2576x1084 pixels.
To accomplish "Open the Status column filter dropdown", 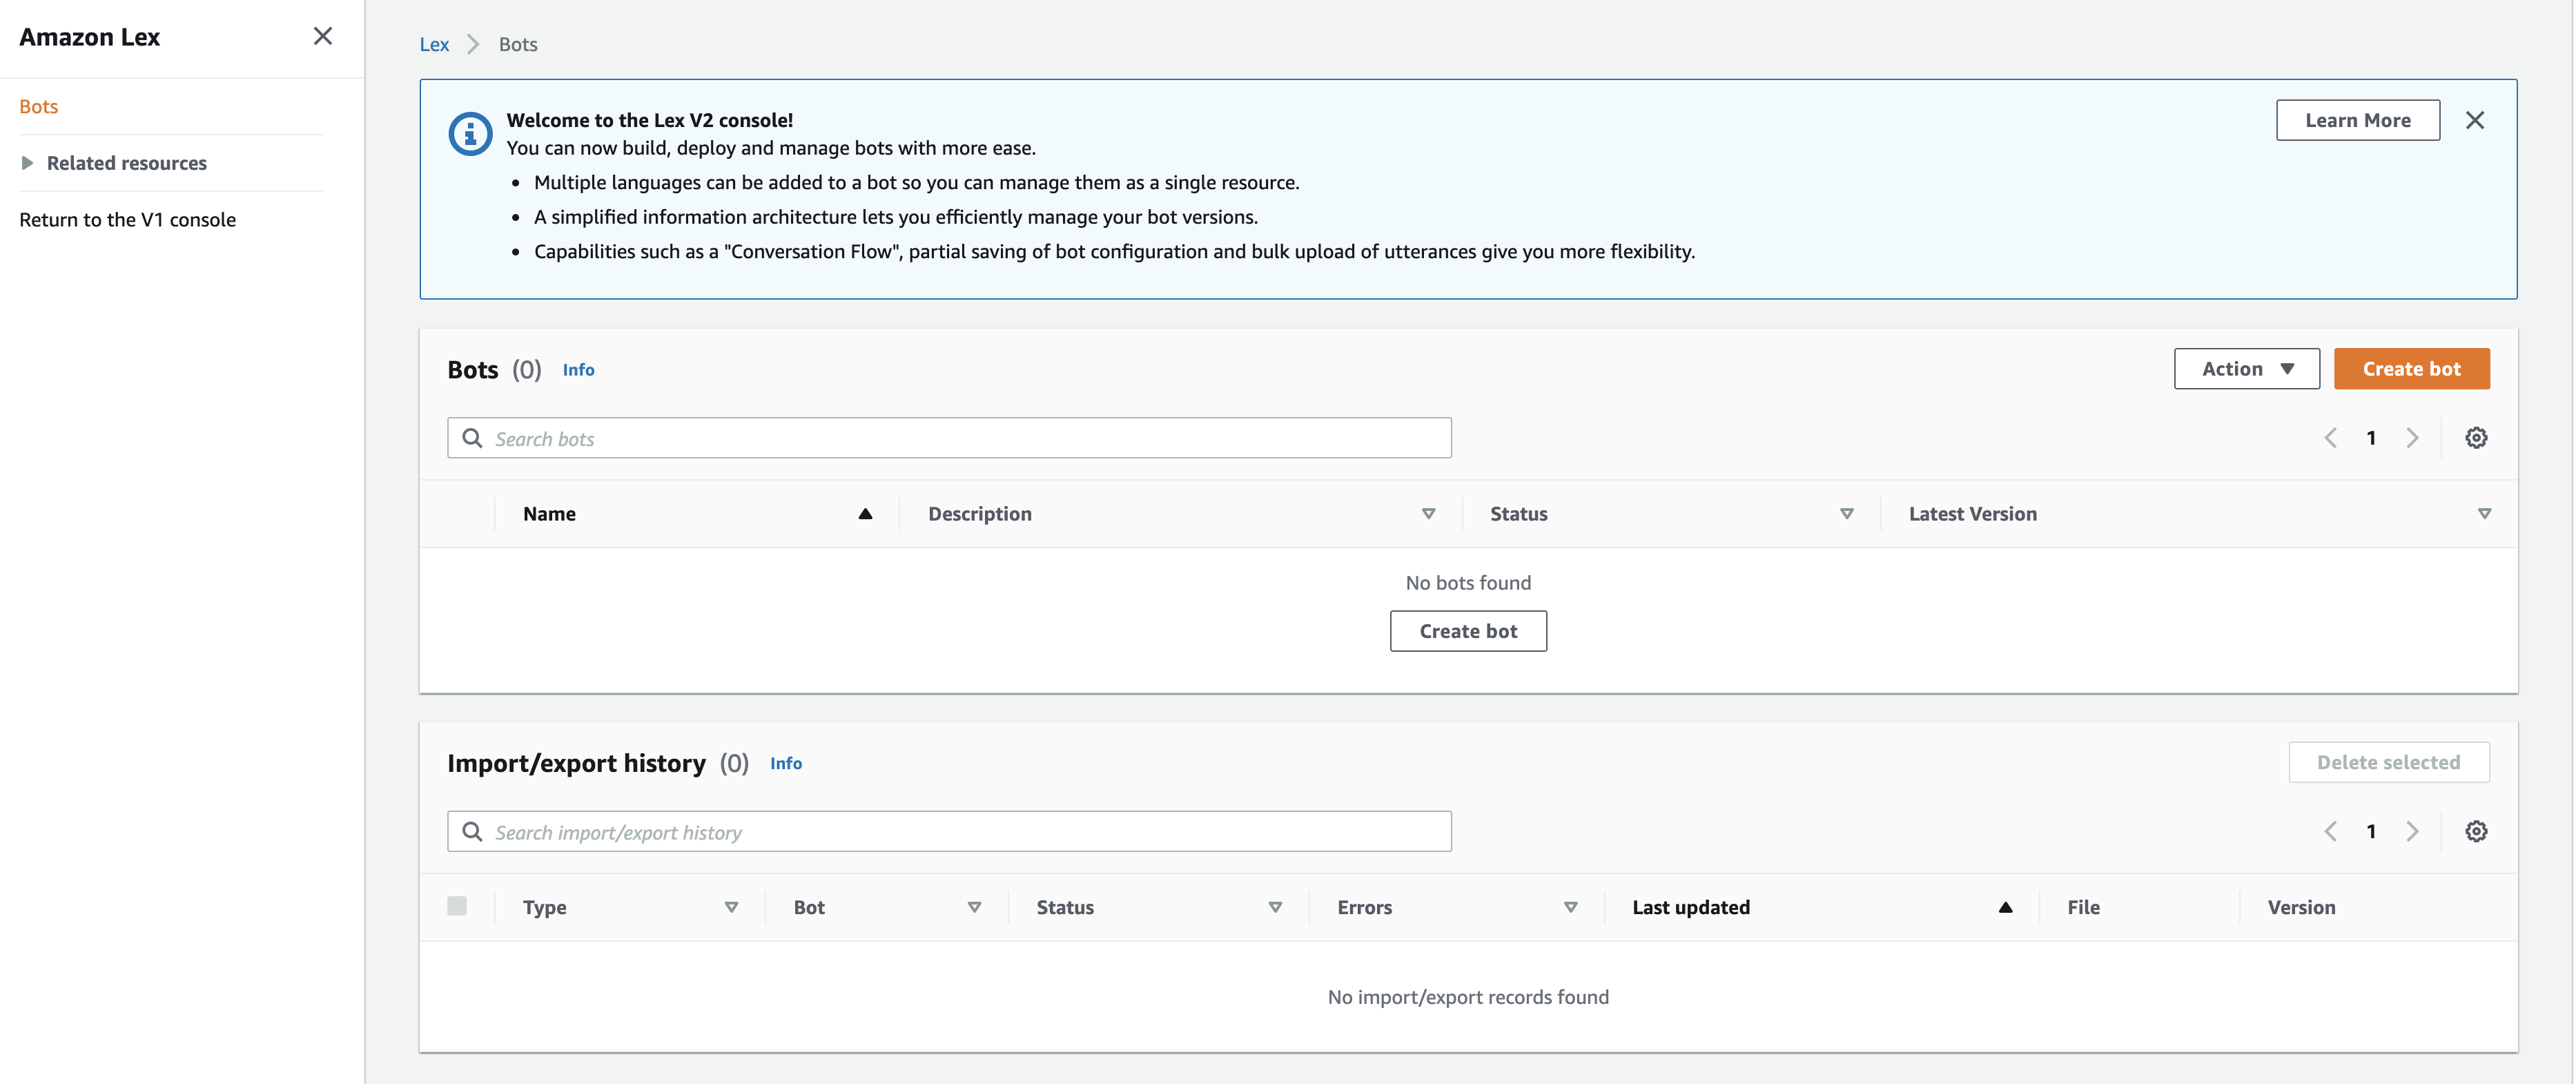I will pyautogui.click(x=1846, y=513).
